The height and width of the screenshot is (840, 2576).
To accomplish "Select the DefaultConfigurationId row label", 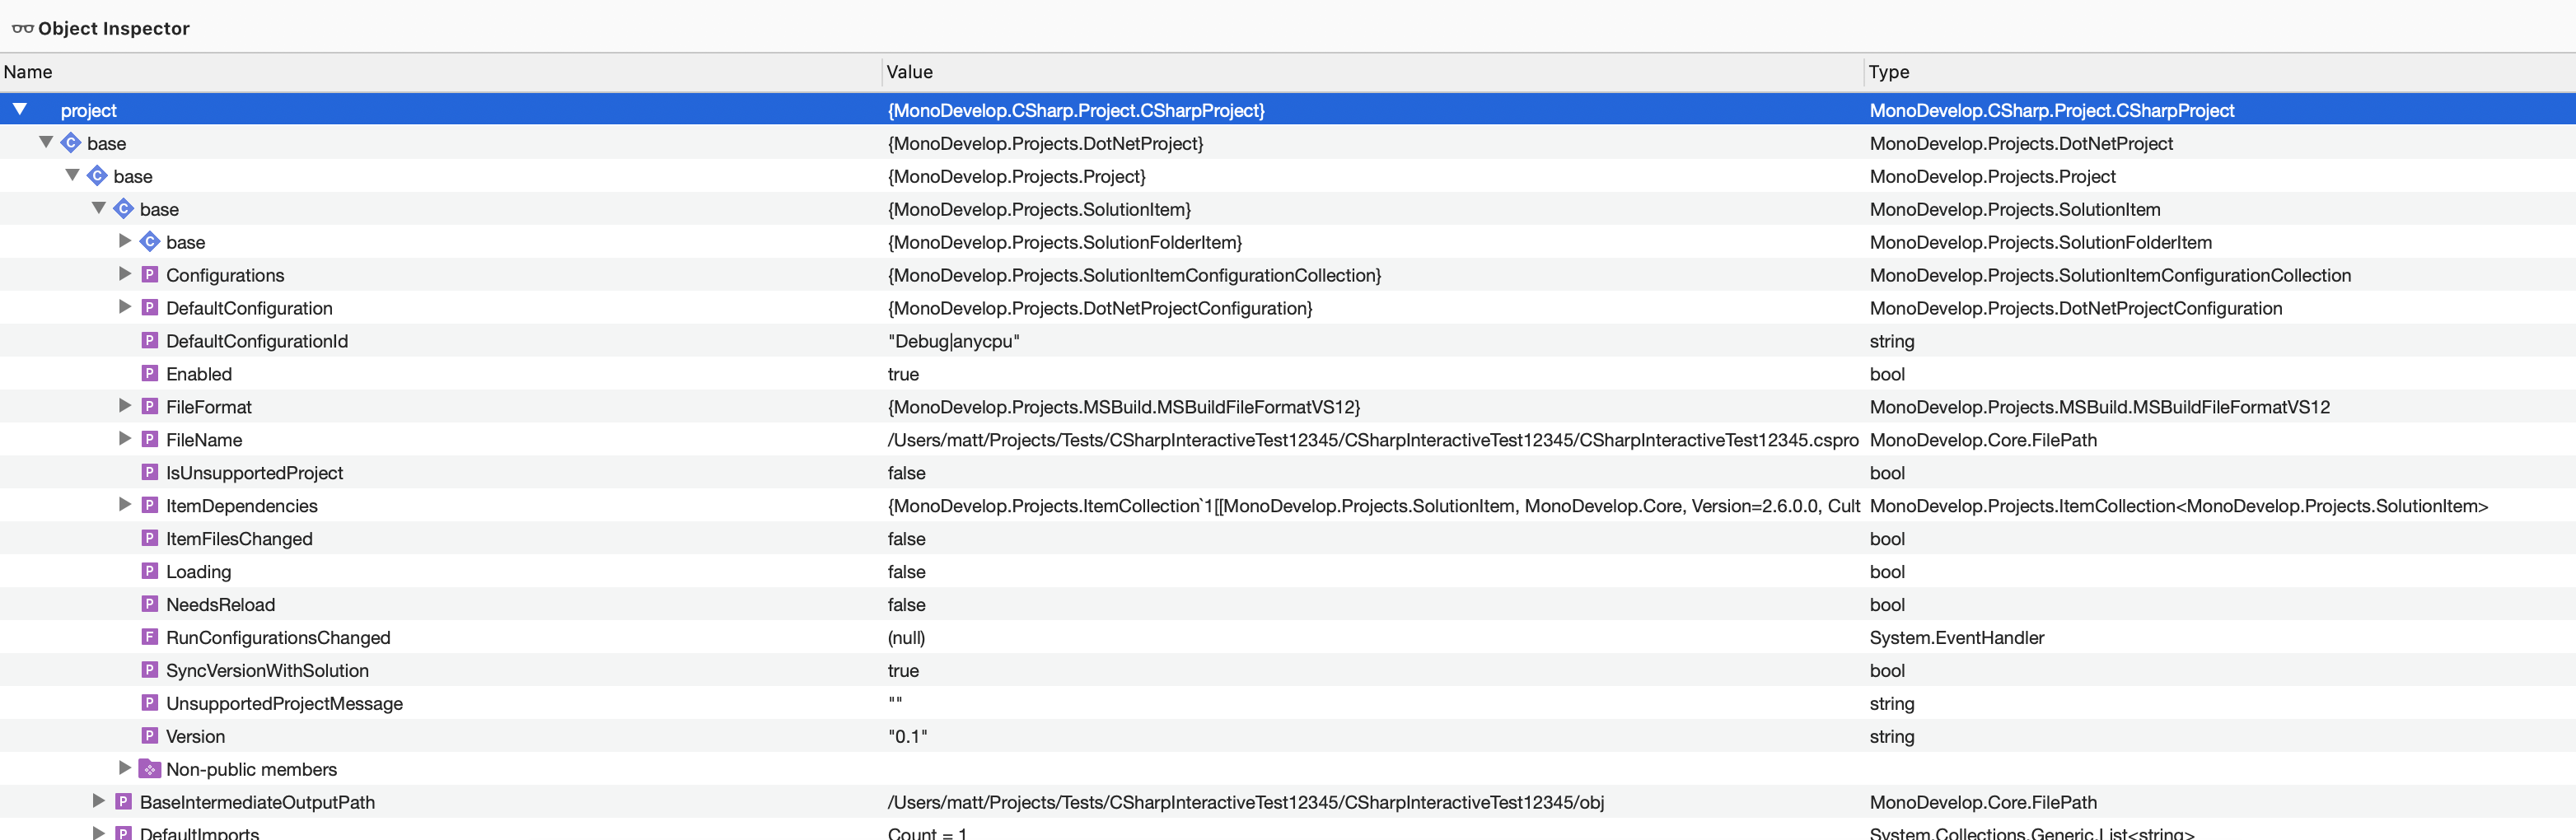I will coord(257,341).
